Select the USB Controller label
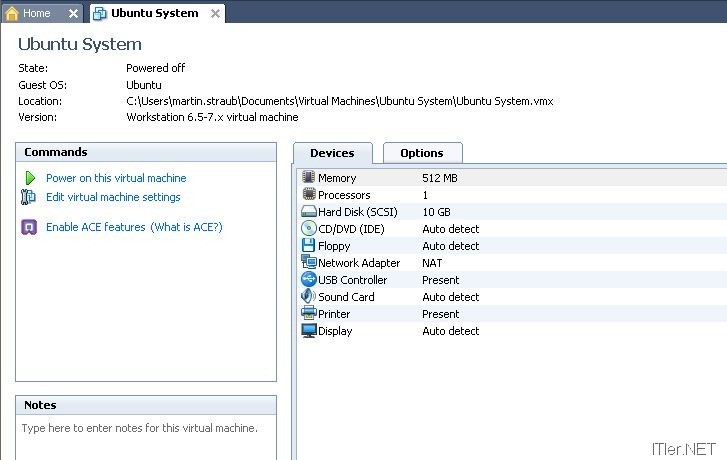 352,280
